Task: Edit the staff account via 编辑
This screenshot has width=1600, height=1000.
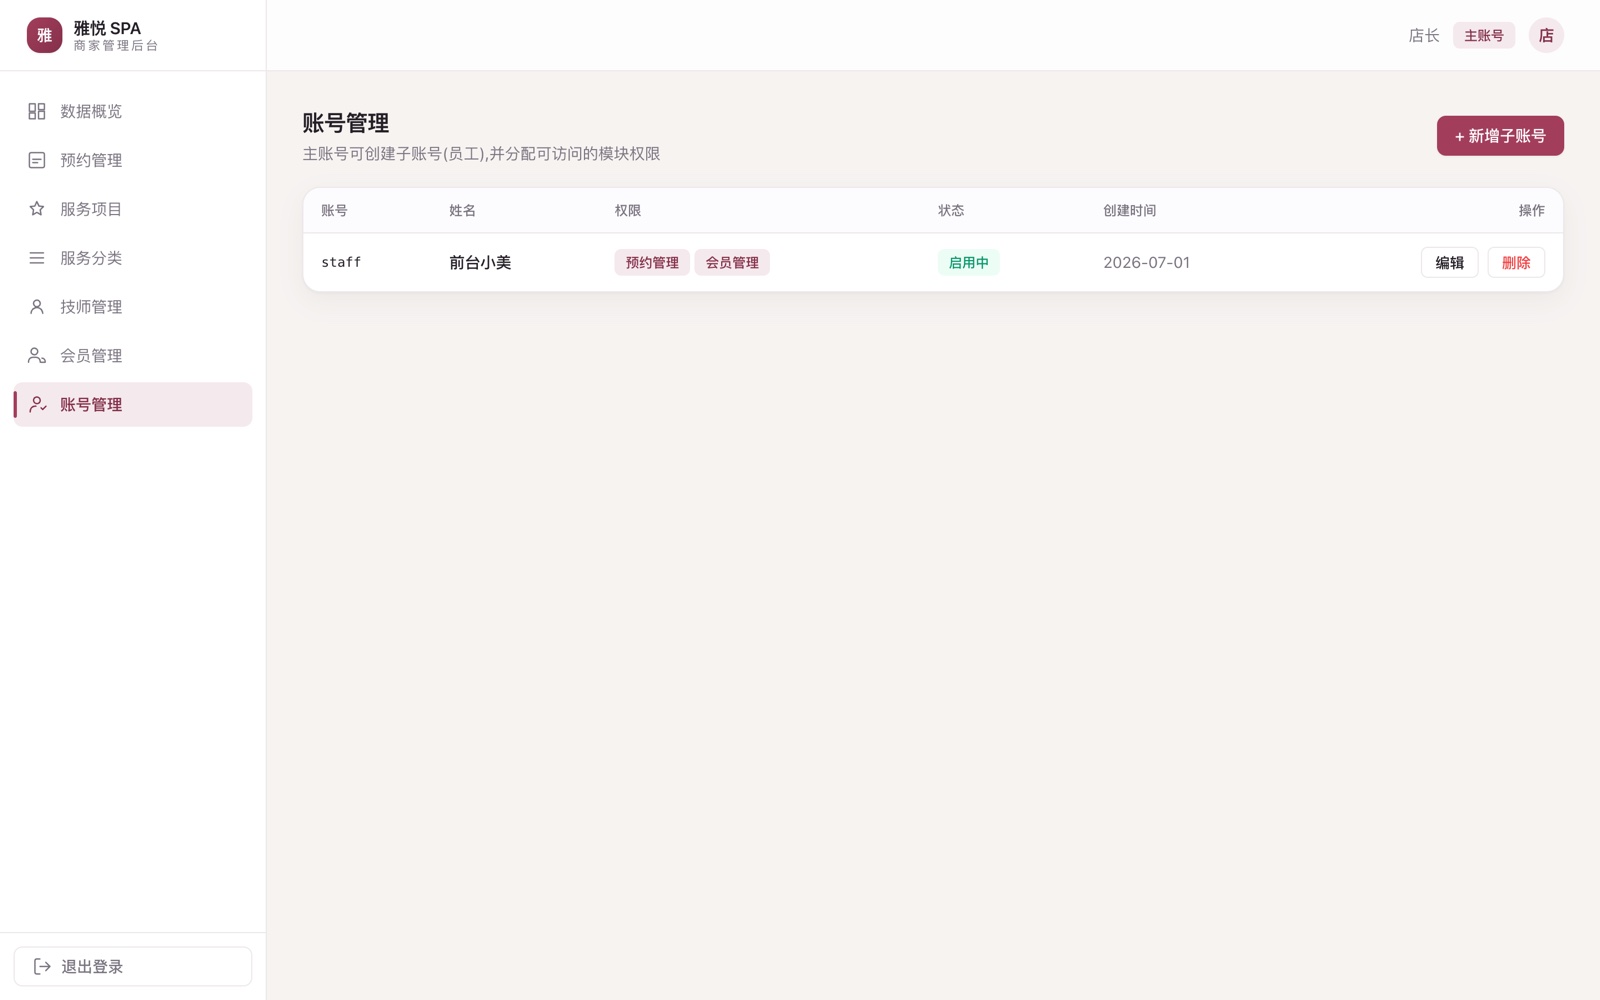Action: 1449,262
